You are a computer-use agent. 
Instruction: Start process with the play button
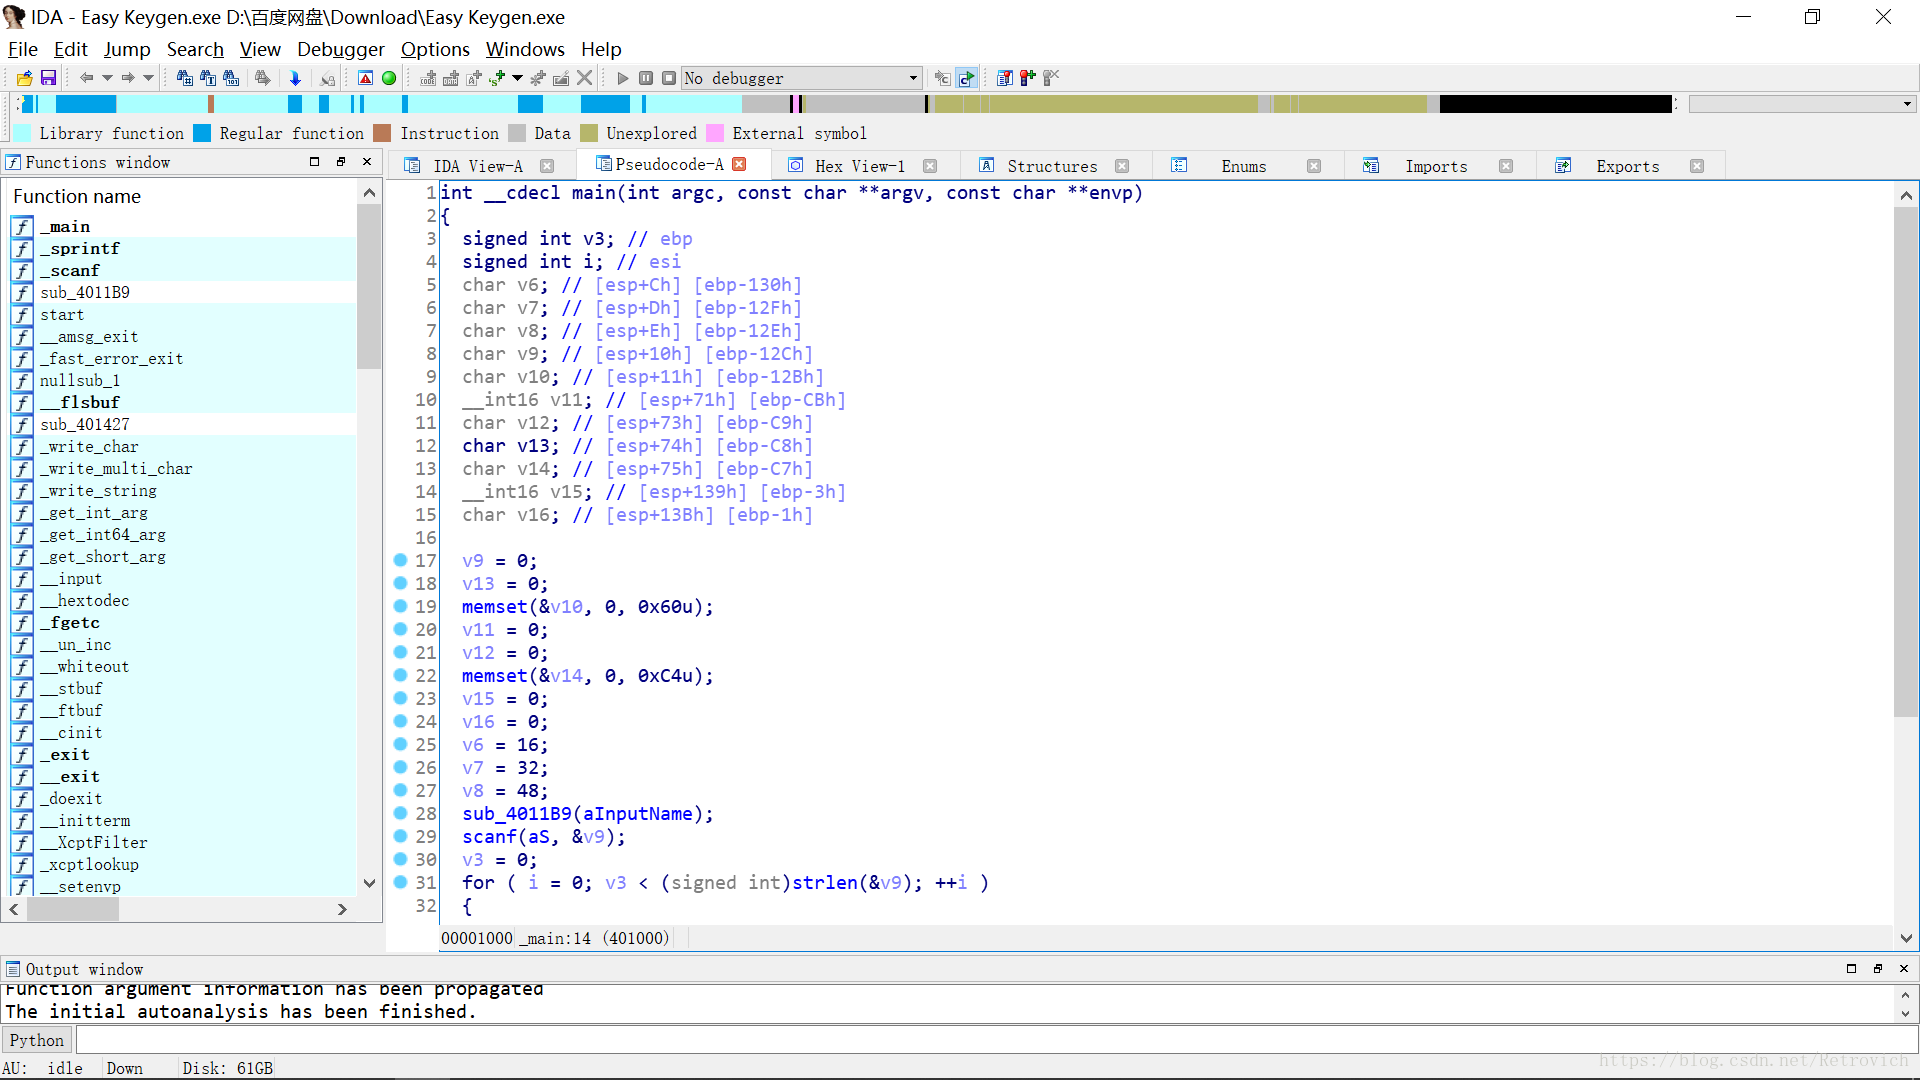pos(623,78)
